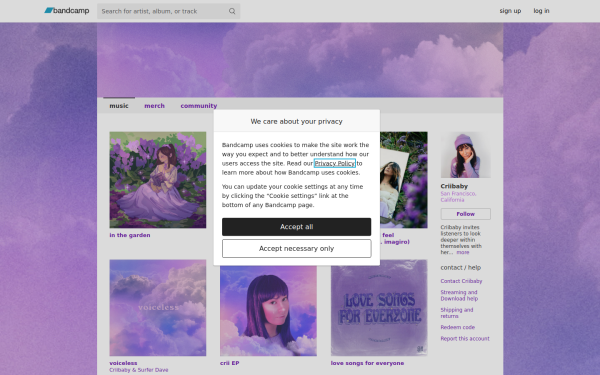This screenshot has width=600, height=375.
Task: Open the love songs for everyone cover
Action: tap(379, 308)
